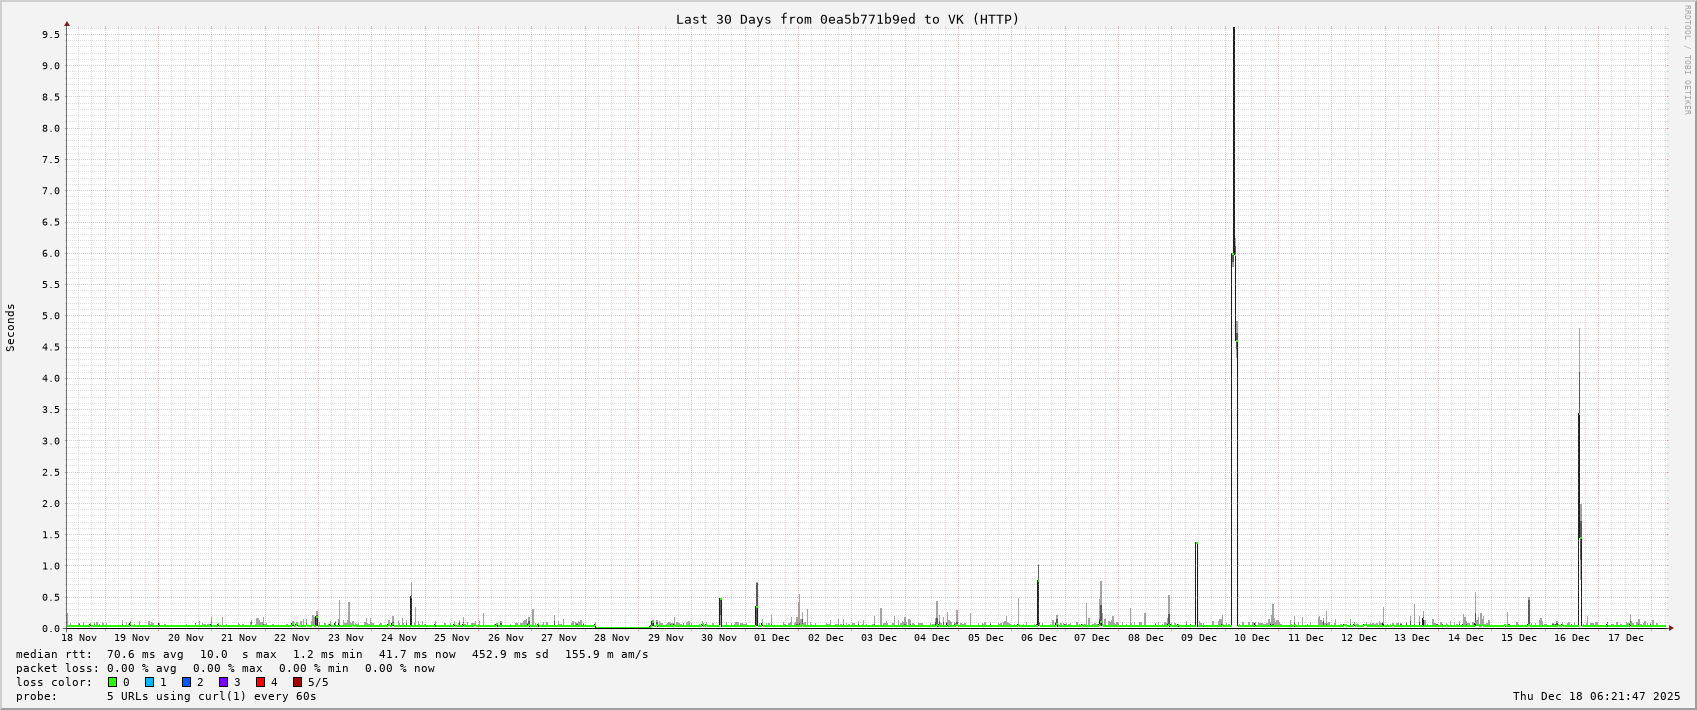Select the dark red 5/5 loss swatch
Screen dimensions: 1697x710
coord(297,682)
